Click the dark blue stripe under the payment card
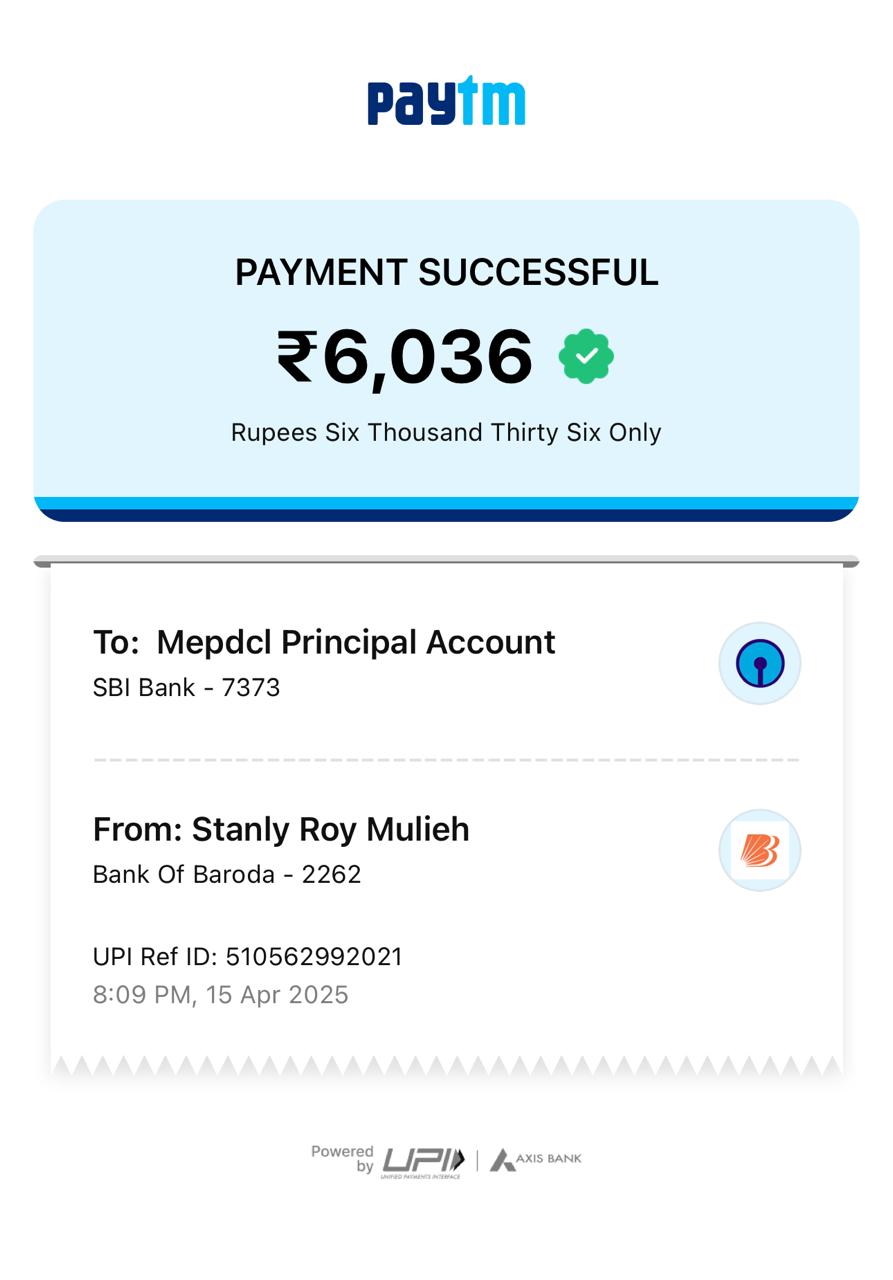This screenshot has height=1280, width=893. point(446,515)
